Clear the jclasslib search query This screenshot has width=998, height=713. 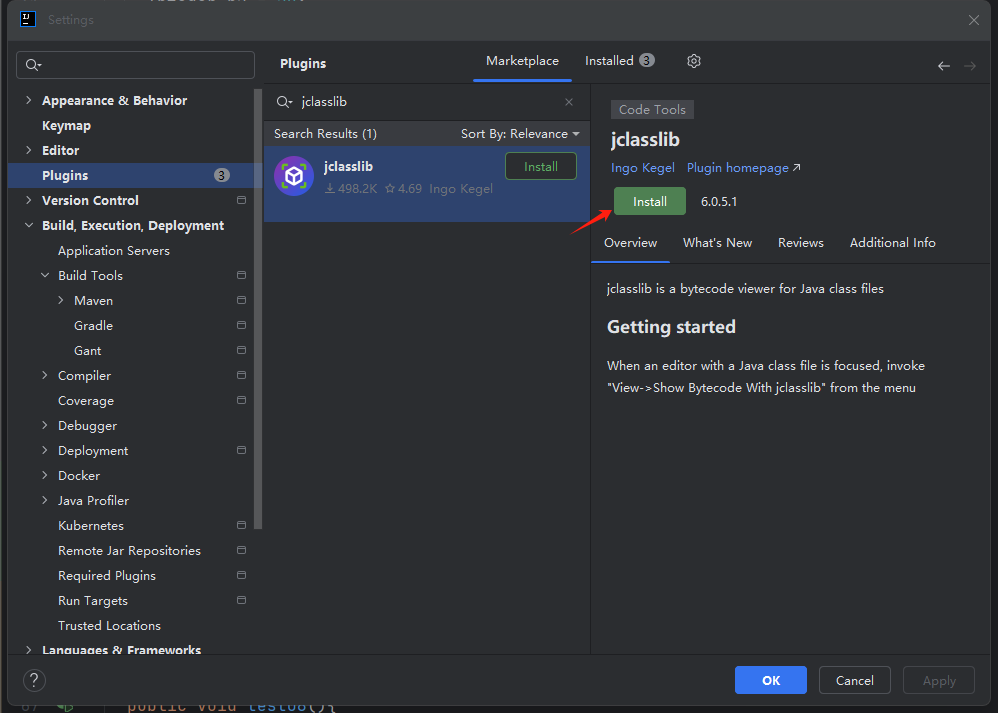(569, 102)
